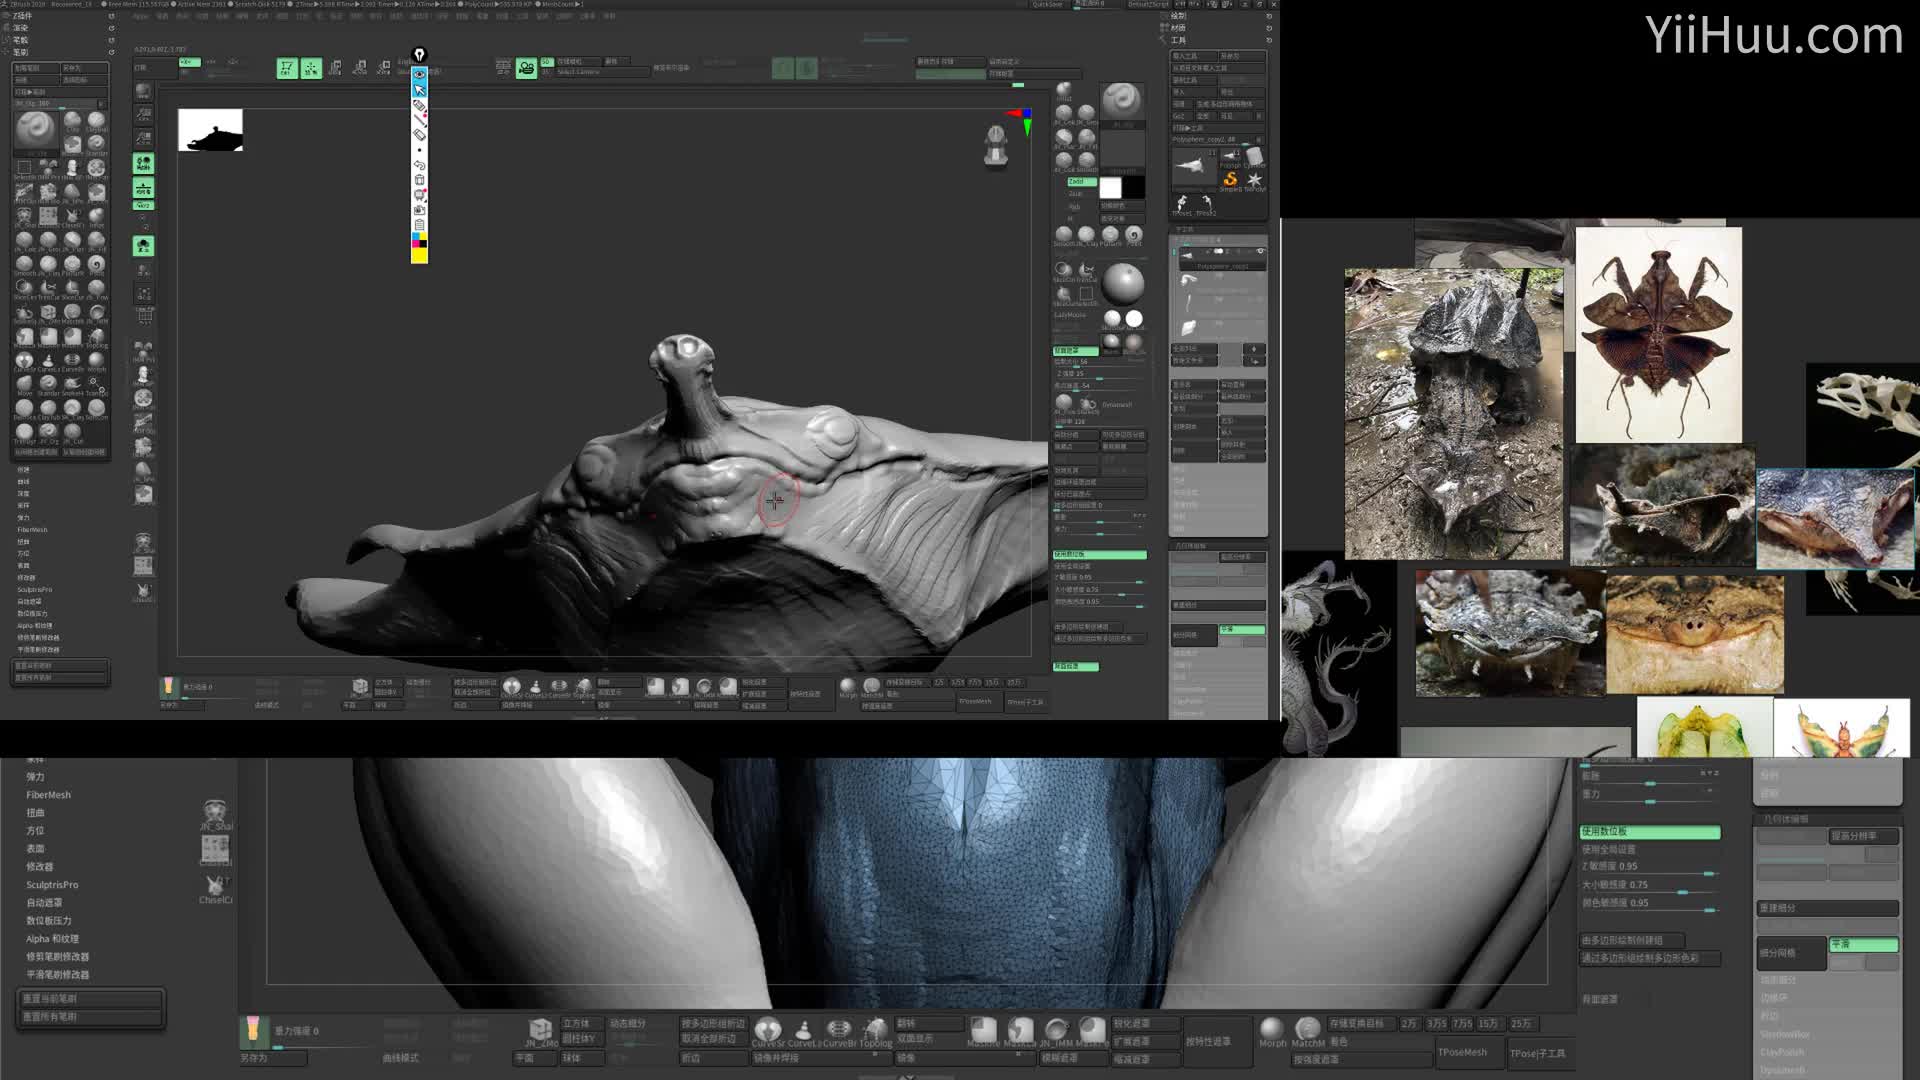
Task: Select the arrow pointer tool in annotation bar
Action: click(420, 90)
